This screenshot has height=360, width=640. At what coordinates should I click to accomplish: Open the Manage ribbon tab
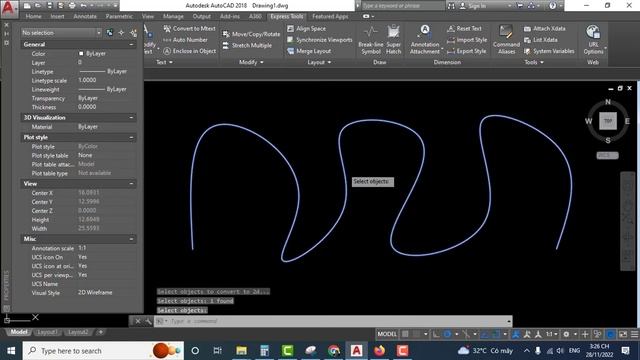(173, 16)
